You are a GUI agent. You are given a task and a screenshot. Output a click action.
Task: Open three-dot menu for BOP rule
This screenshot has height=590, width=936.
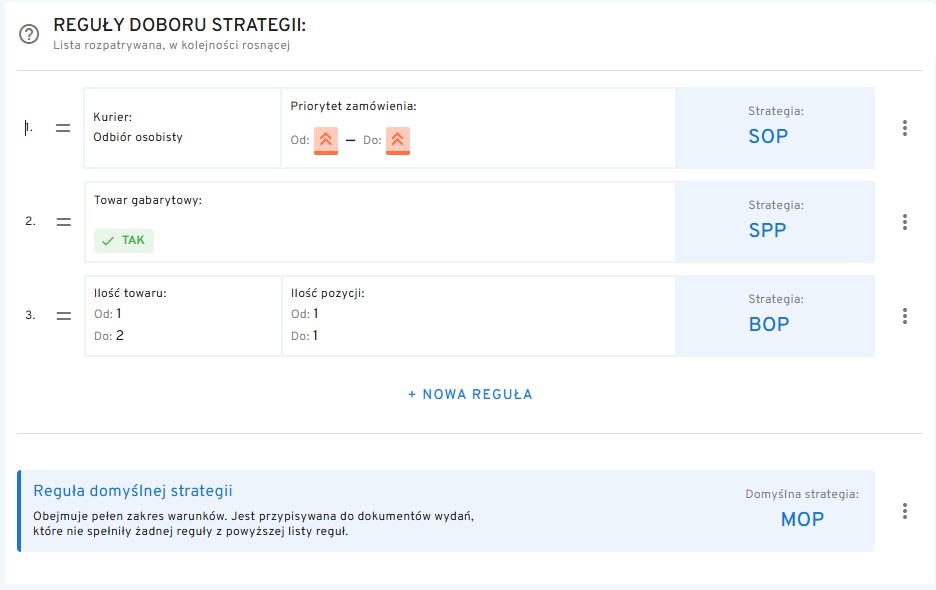click(904, 316)
